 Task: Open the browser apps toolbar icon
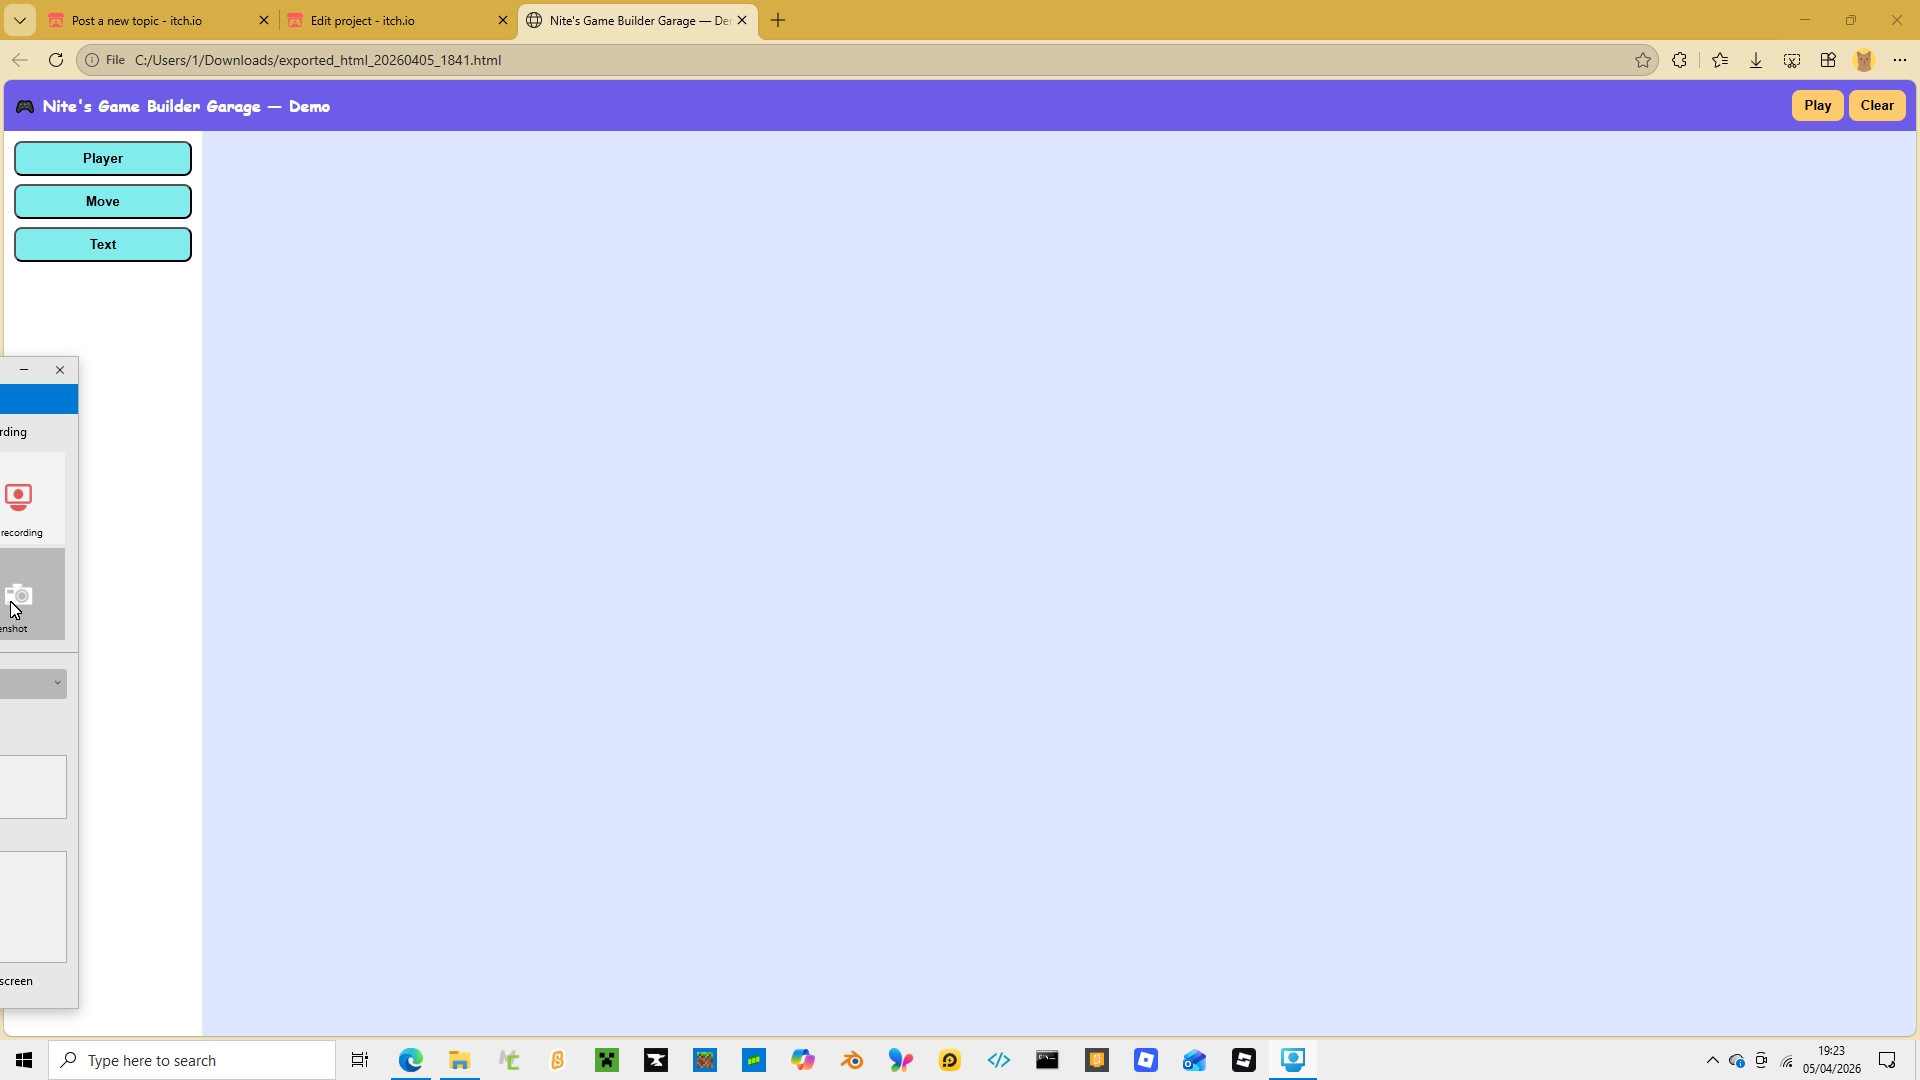[x=1828, y=60]
